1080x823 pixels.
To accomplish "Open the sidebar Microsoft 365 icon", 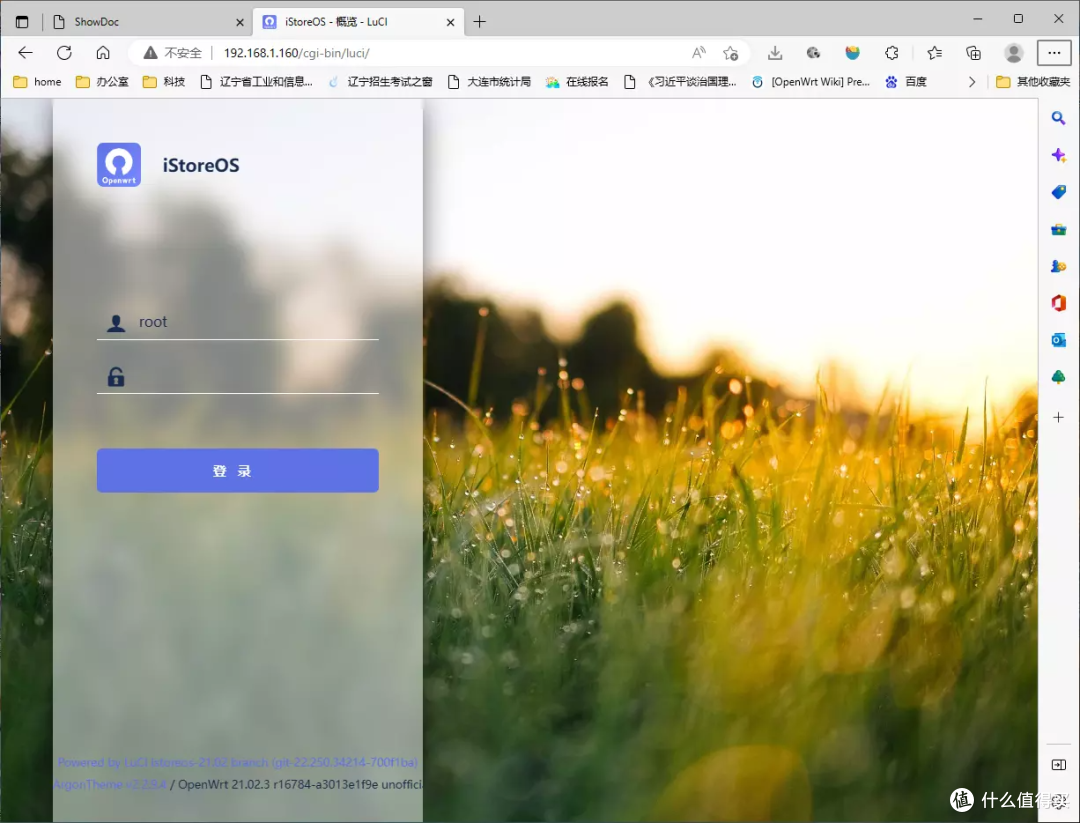I will pyautogui.click(x=1059, y=303).
